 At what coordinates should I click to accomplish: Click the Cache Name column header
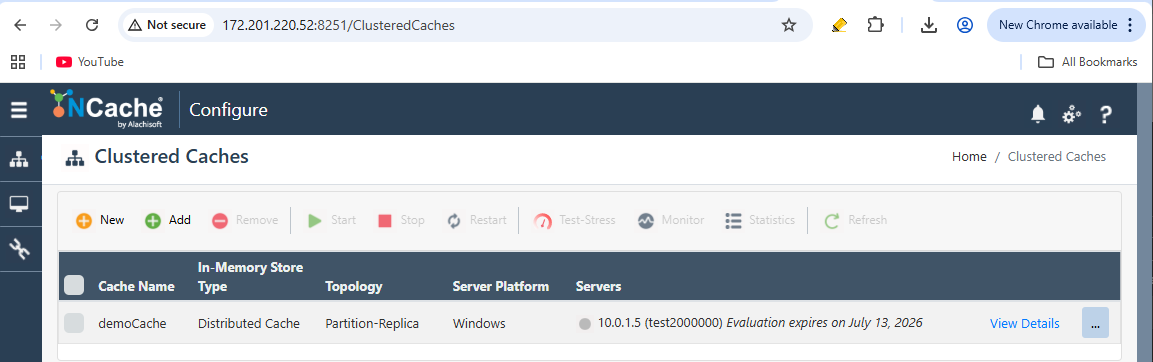pos(136,286)
